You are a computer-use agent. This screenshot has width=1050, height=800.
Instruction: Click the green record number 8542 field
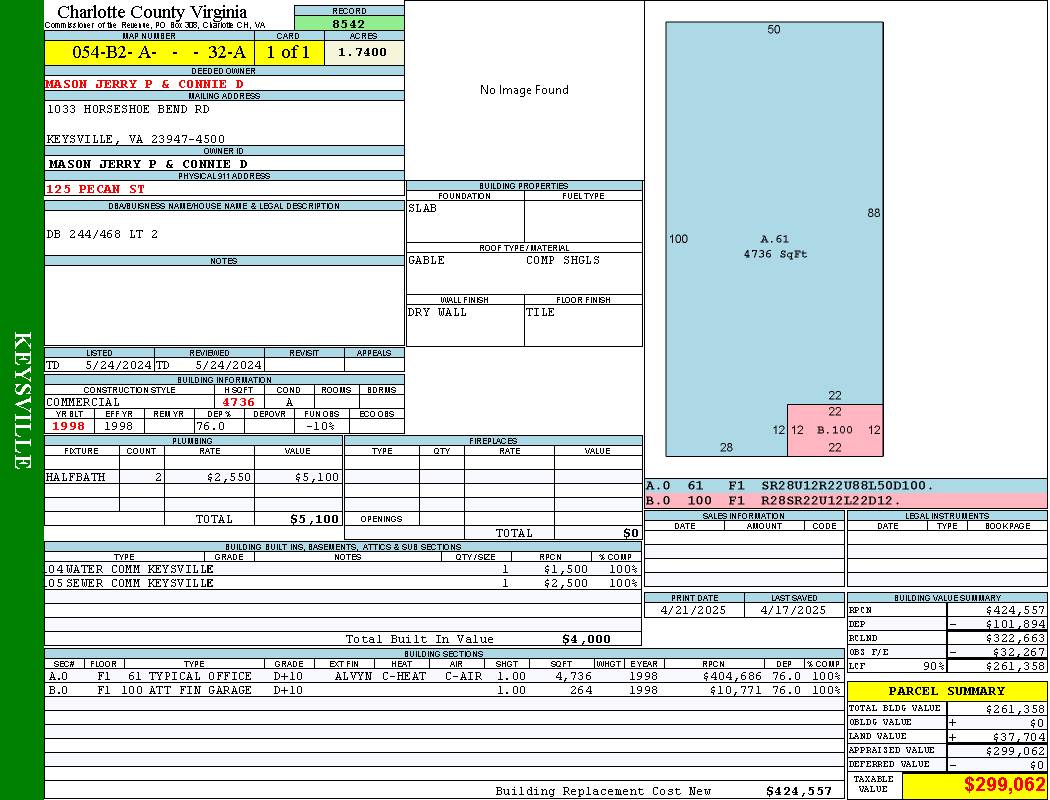tap(349, 23)
